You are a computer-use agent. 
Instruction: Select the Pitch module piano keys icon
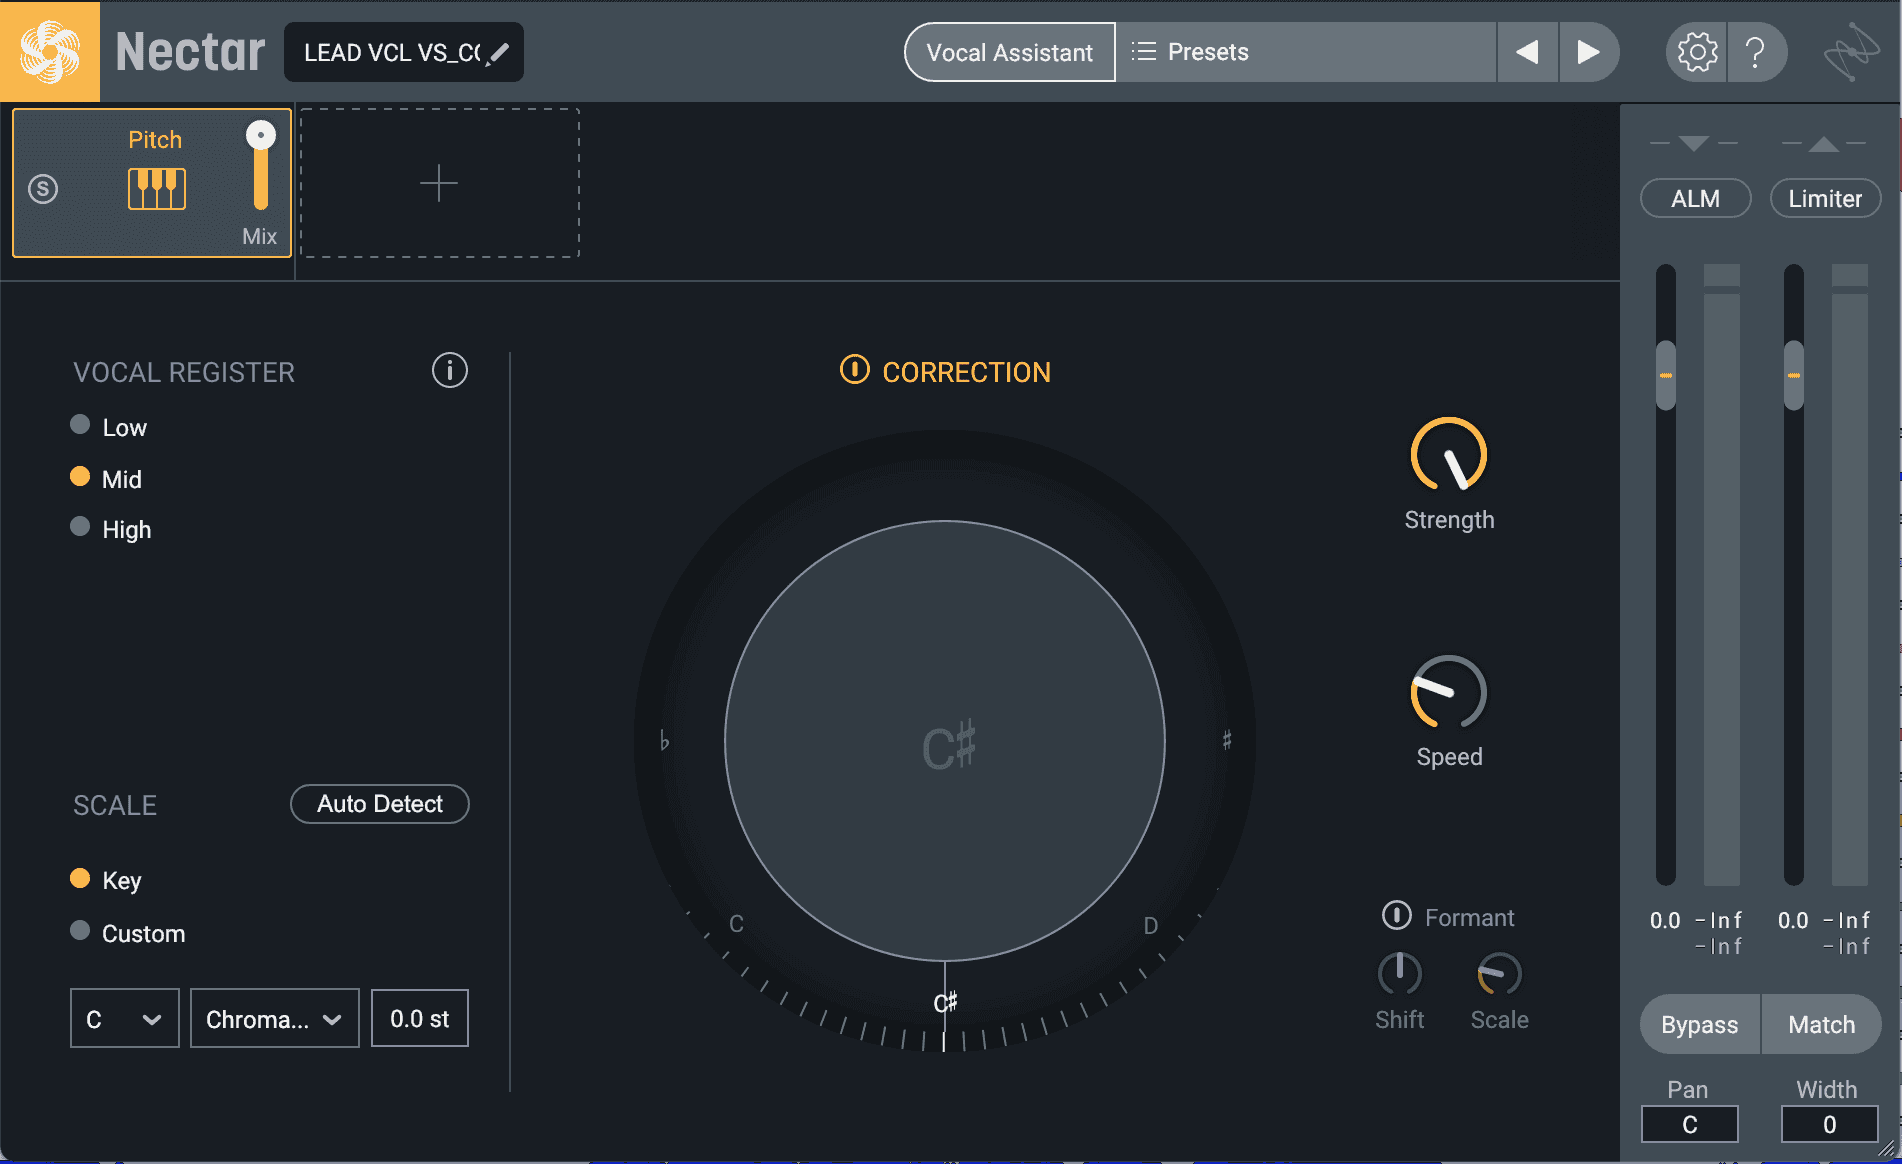(157, 189)
